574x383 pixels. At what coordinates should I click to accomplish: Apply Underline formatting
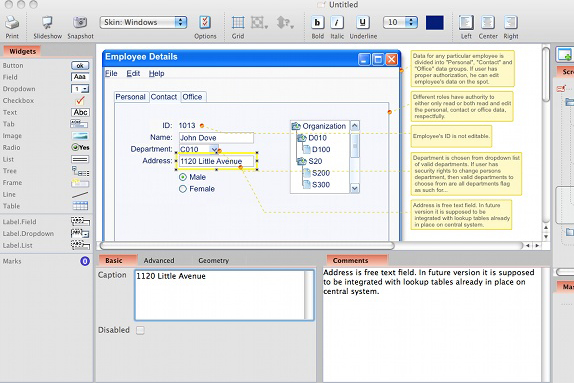pos(362,23)
